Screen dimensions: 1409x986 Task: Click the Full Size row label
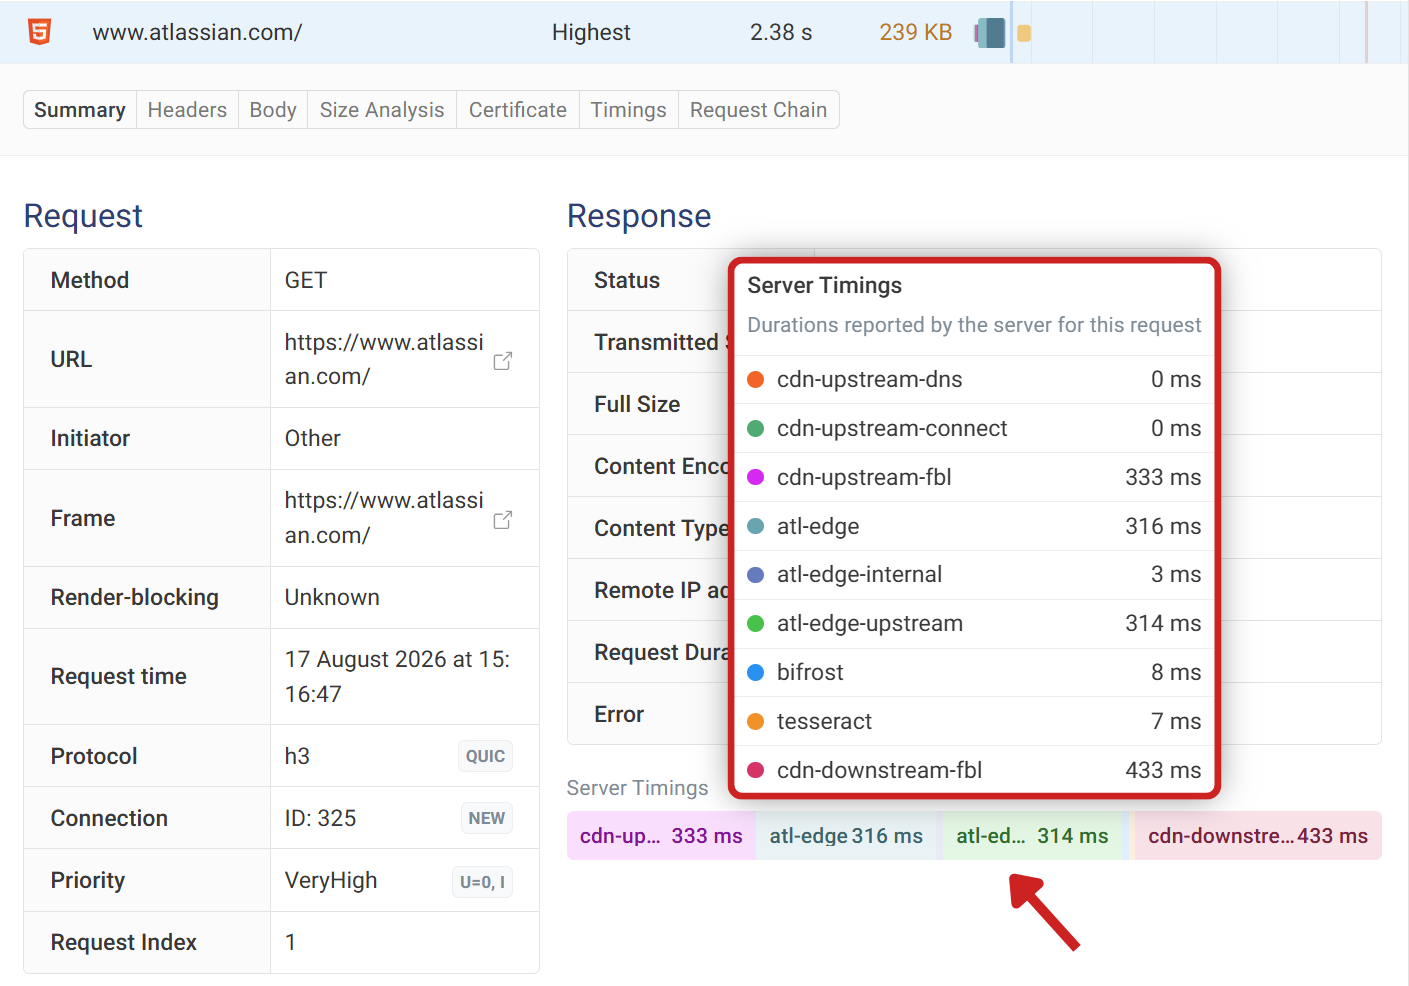[637, 405]
